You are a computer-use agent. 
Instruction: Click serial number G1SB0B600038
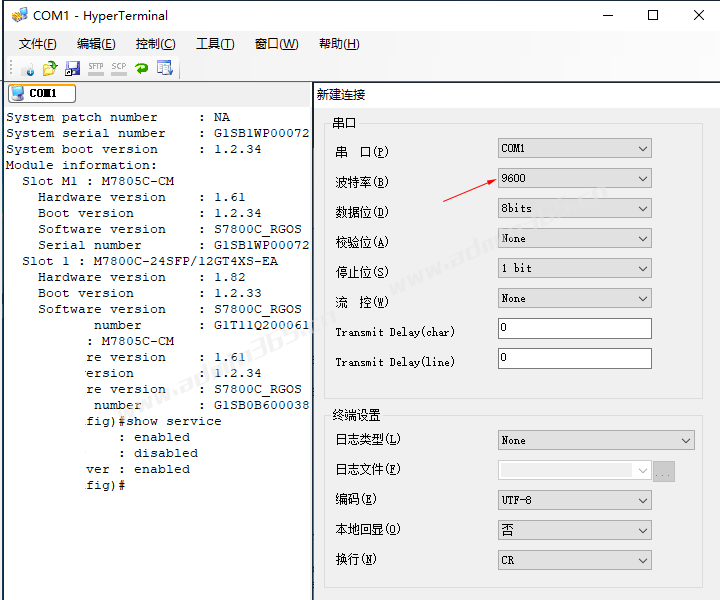pos(261,405)
